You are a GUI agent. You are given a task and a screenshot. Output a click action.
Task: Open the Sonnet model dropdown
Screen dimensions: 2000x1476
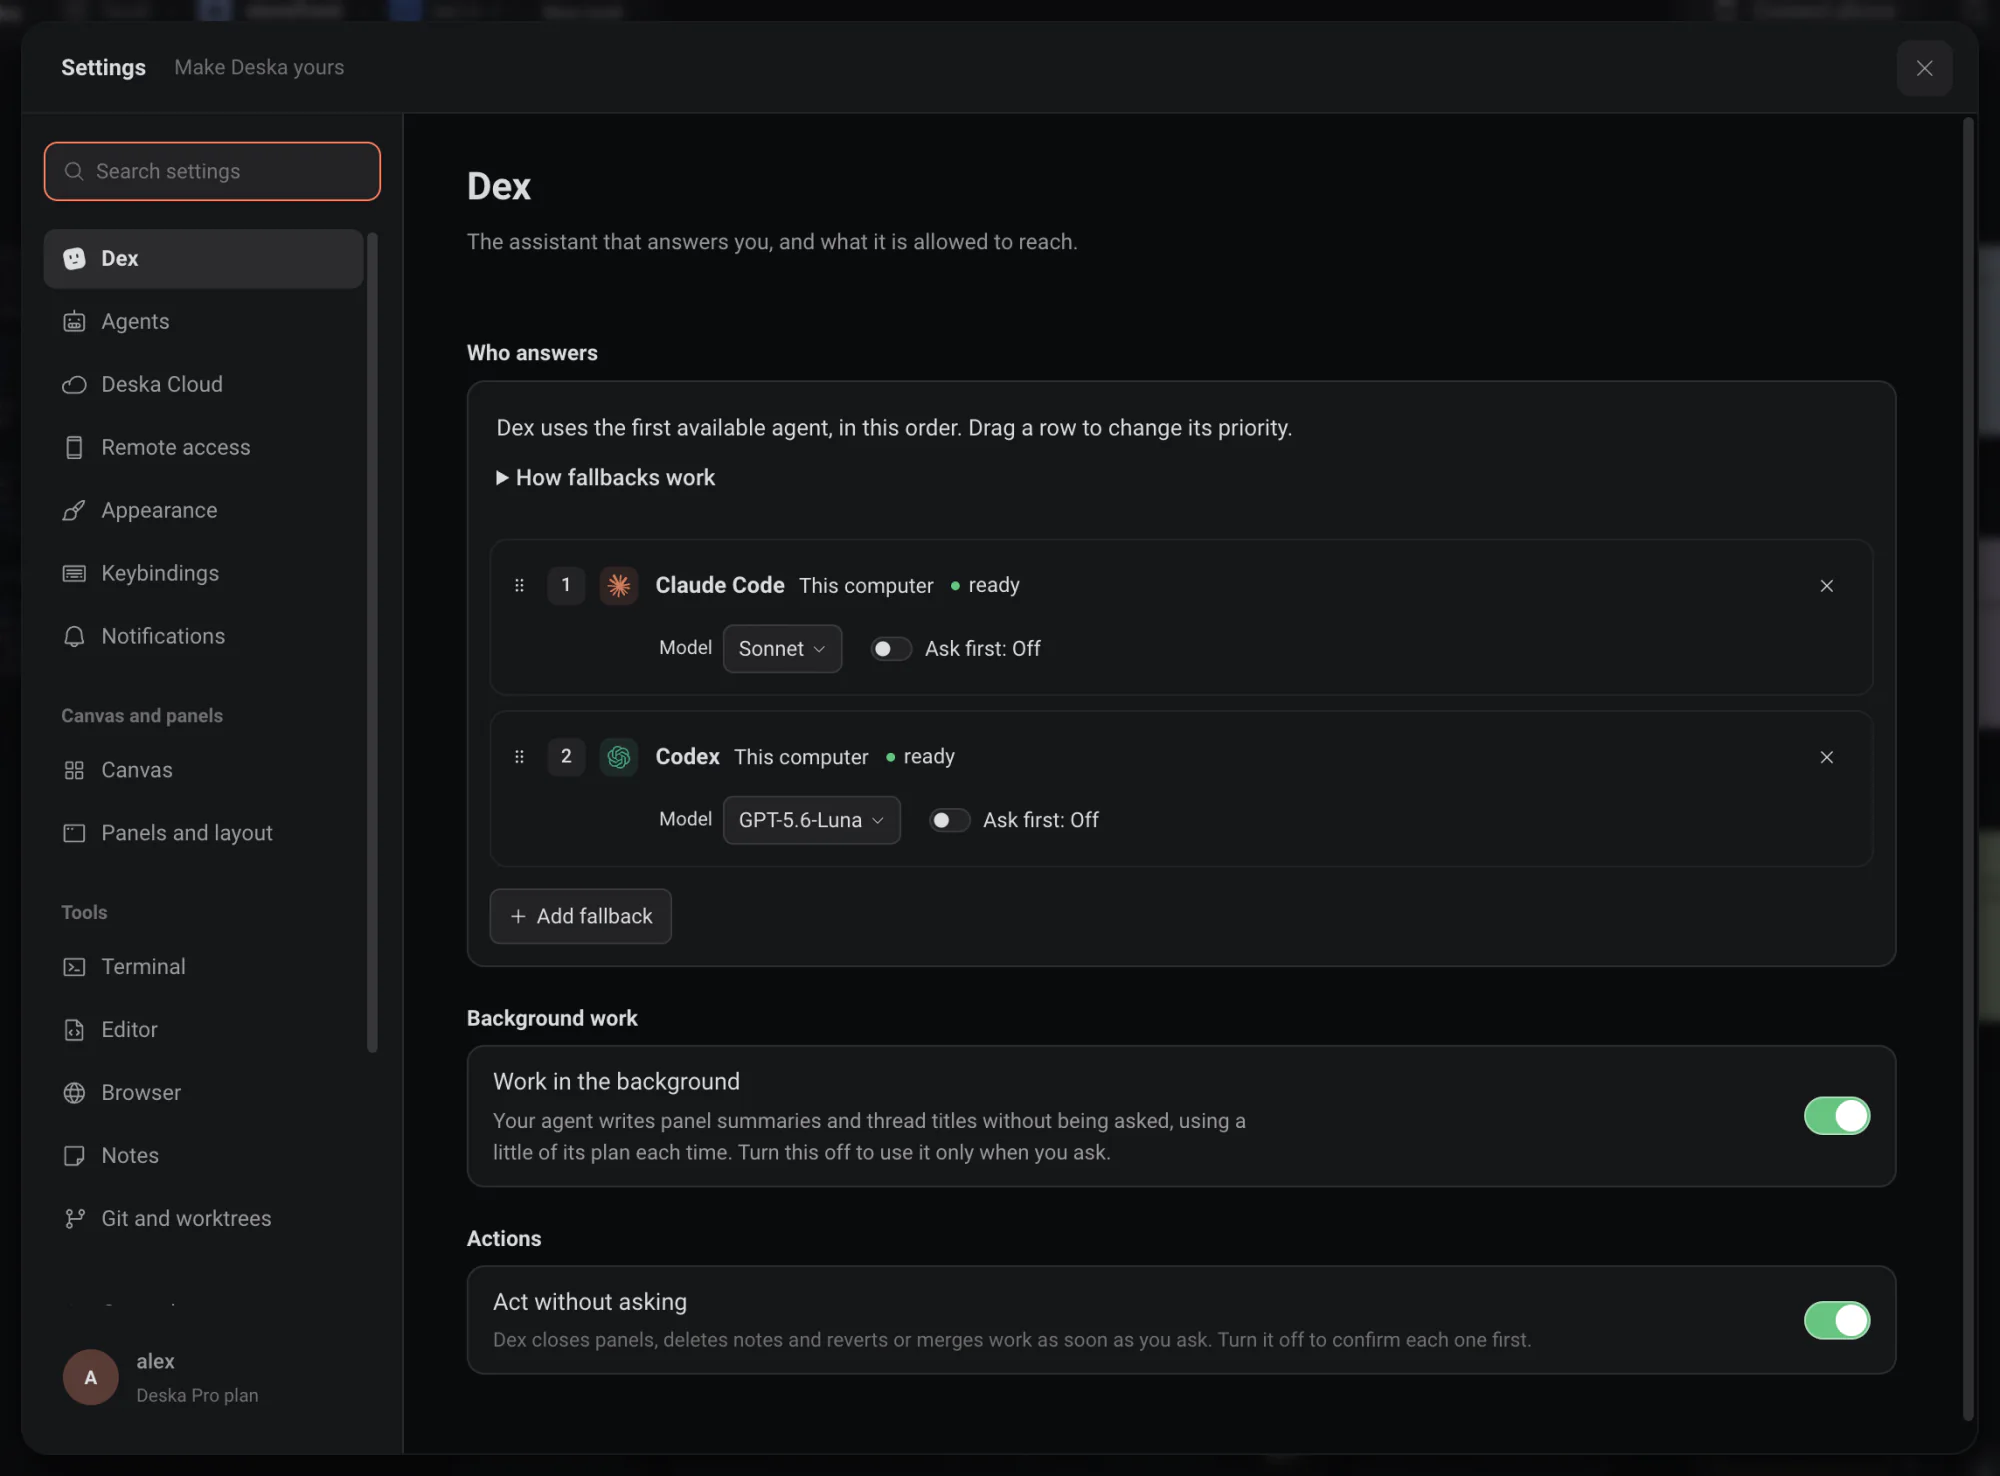pos(782,649)
